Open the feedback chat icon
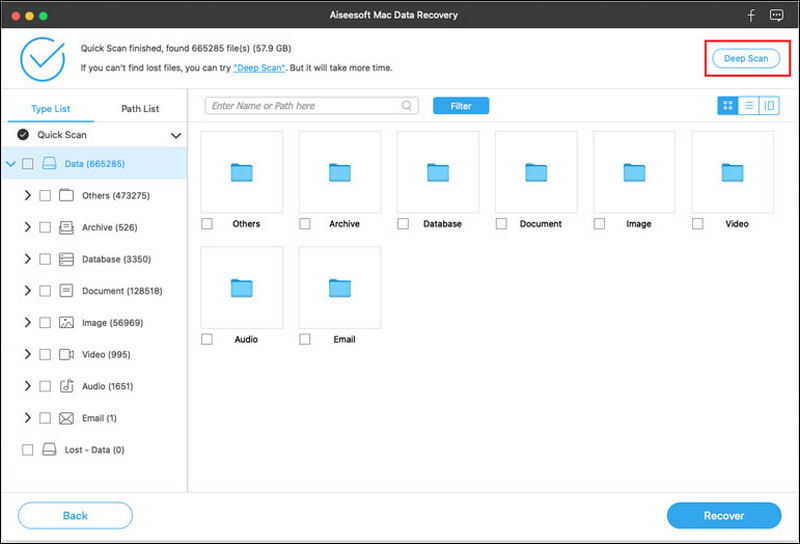The image size is (800, 544). click(776, 16)
